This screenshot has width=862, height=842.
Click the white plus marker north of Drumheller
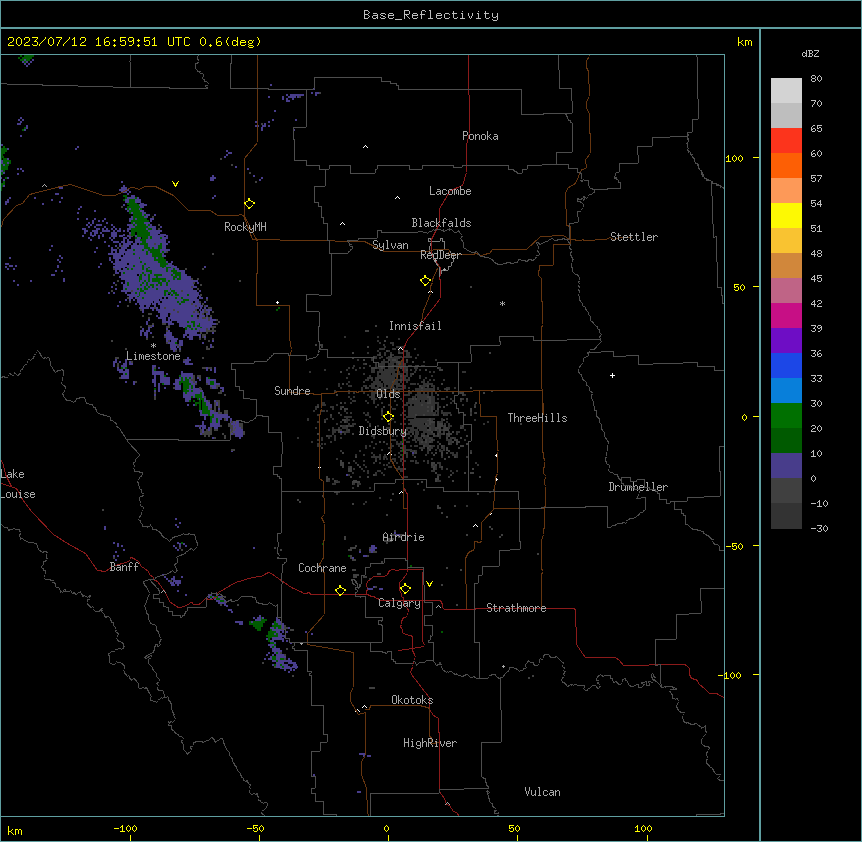[x=612, y=375]
